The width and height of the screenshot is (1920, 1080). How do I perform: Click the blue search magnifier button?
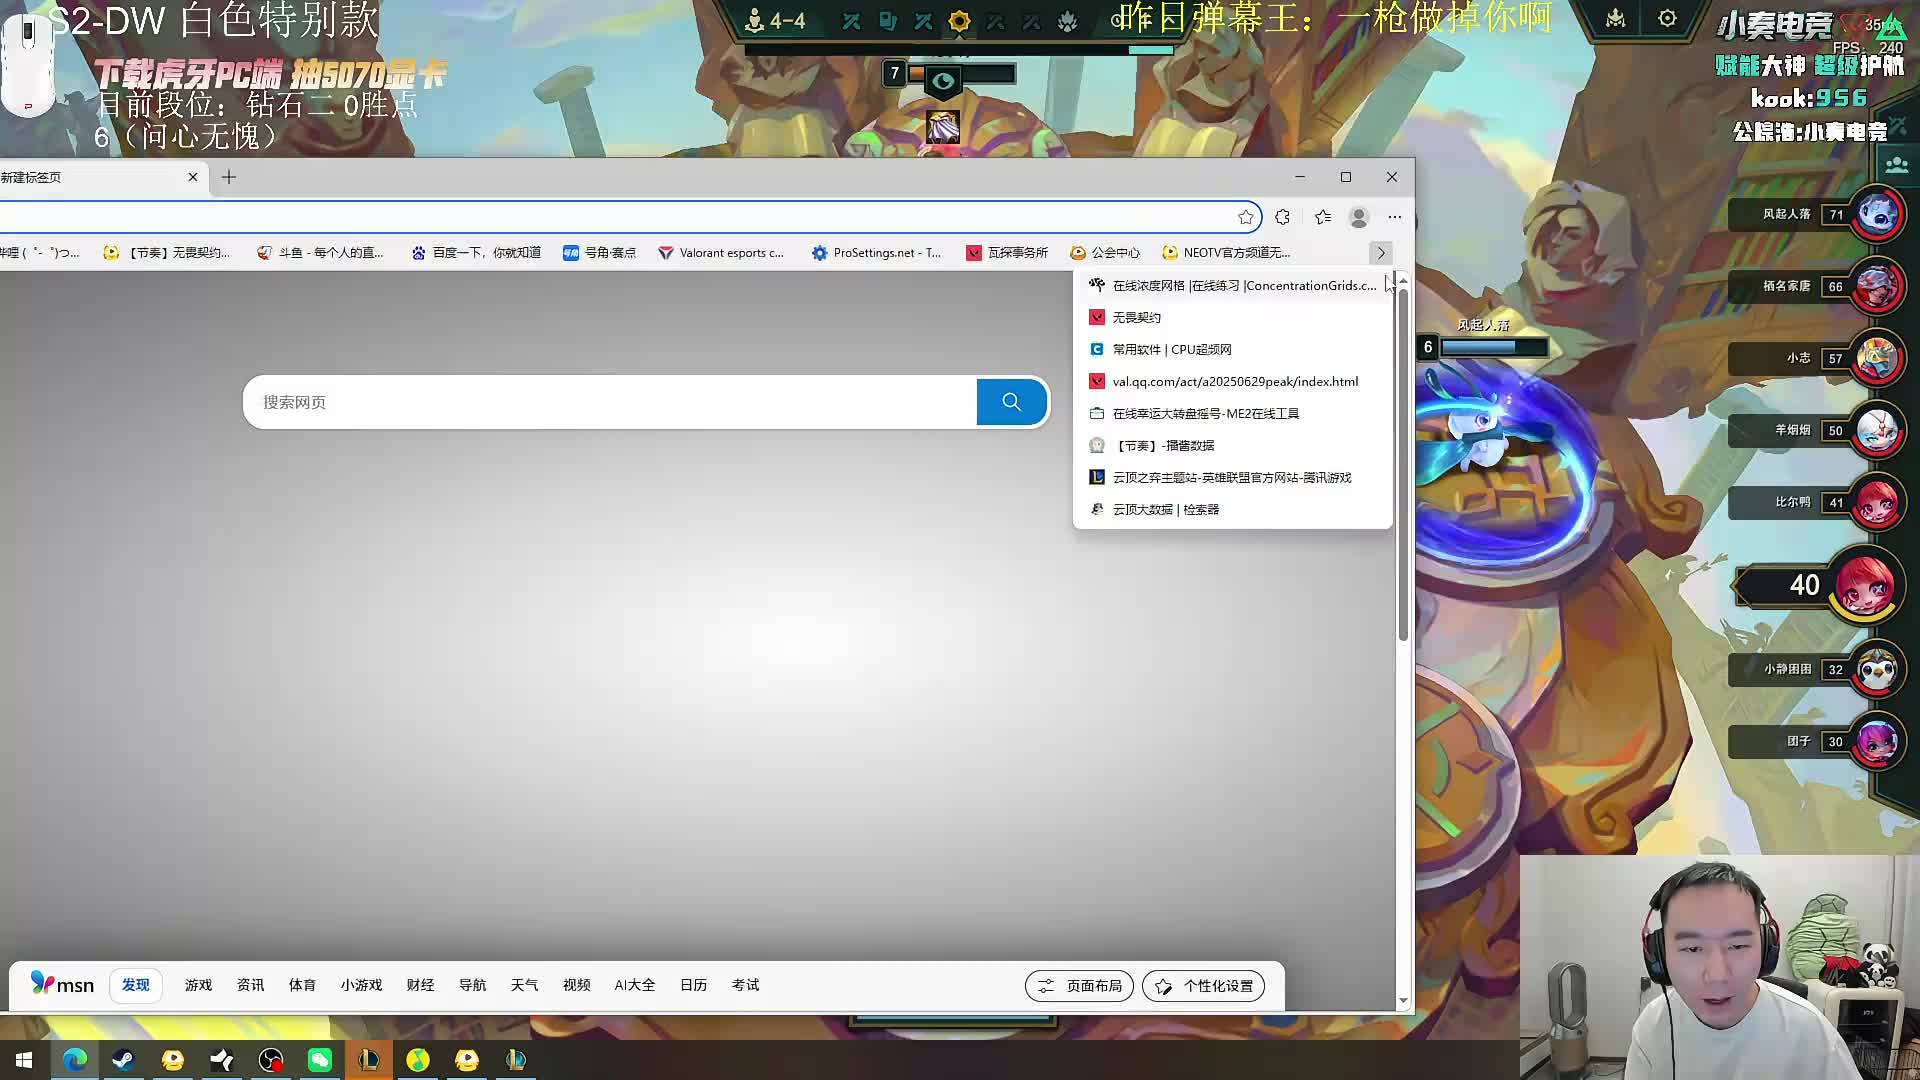coord(1011,402)
